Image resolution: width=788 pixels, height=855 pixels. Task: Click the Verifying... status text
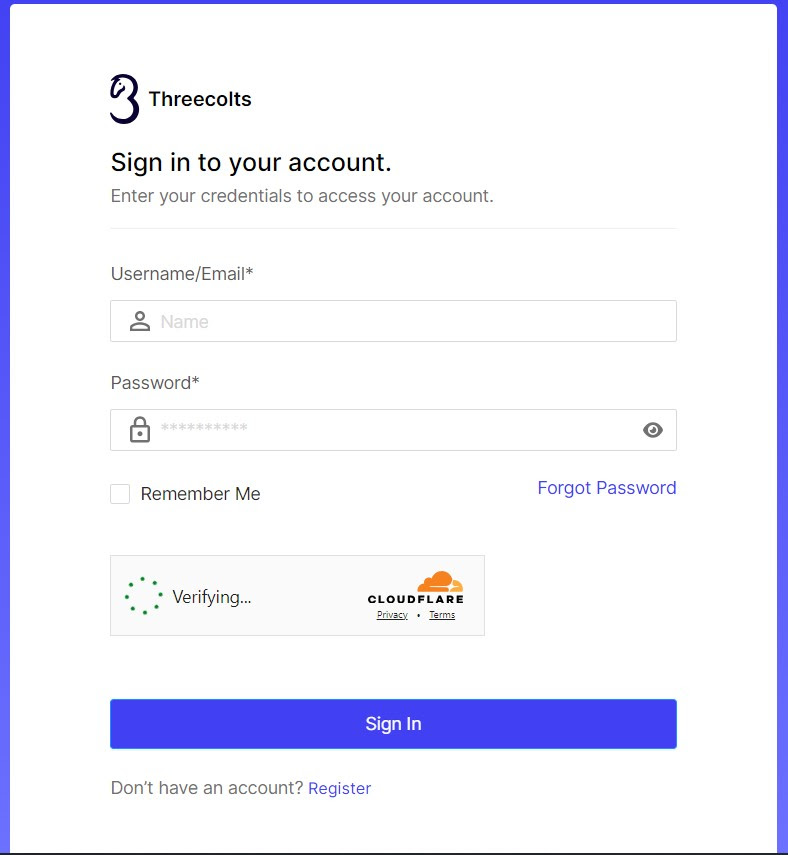tap(212, 597)
